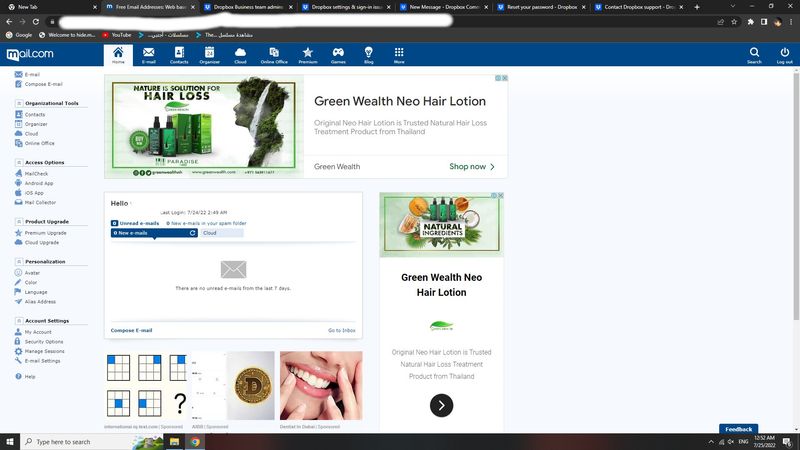This screenshot has height=450, width=800.
Task: Switch to Reset your password Dropbox tab
Action: click(542, 7)
